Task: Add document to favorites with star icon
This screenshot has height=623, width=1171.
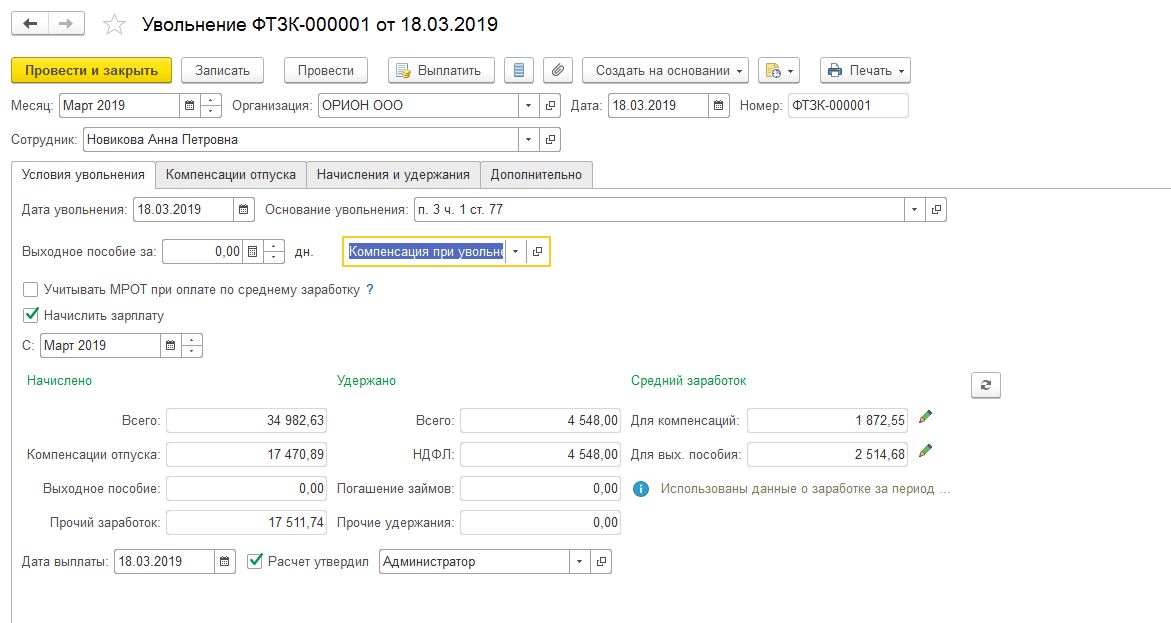Action: [114, 25]
